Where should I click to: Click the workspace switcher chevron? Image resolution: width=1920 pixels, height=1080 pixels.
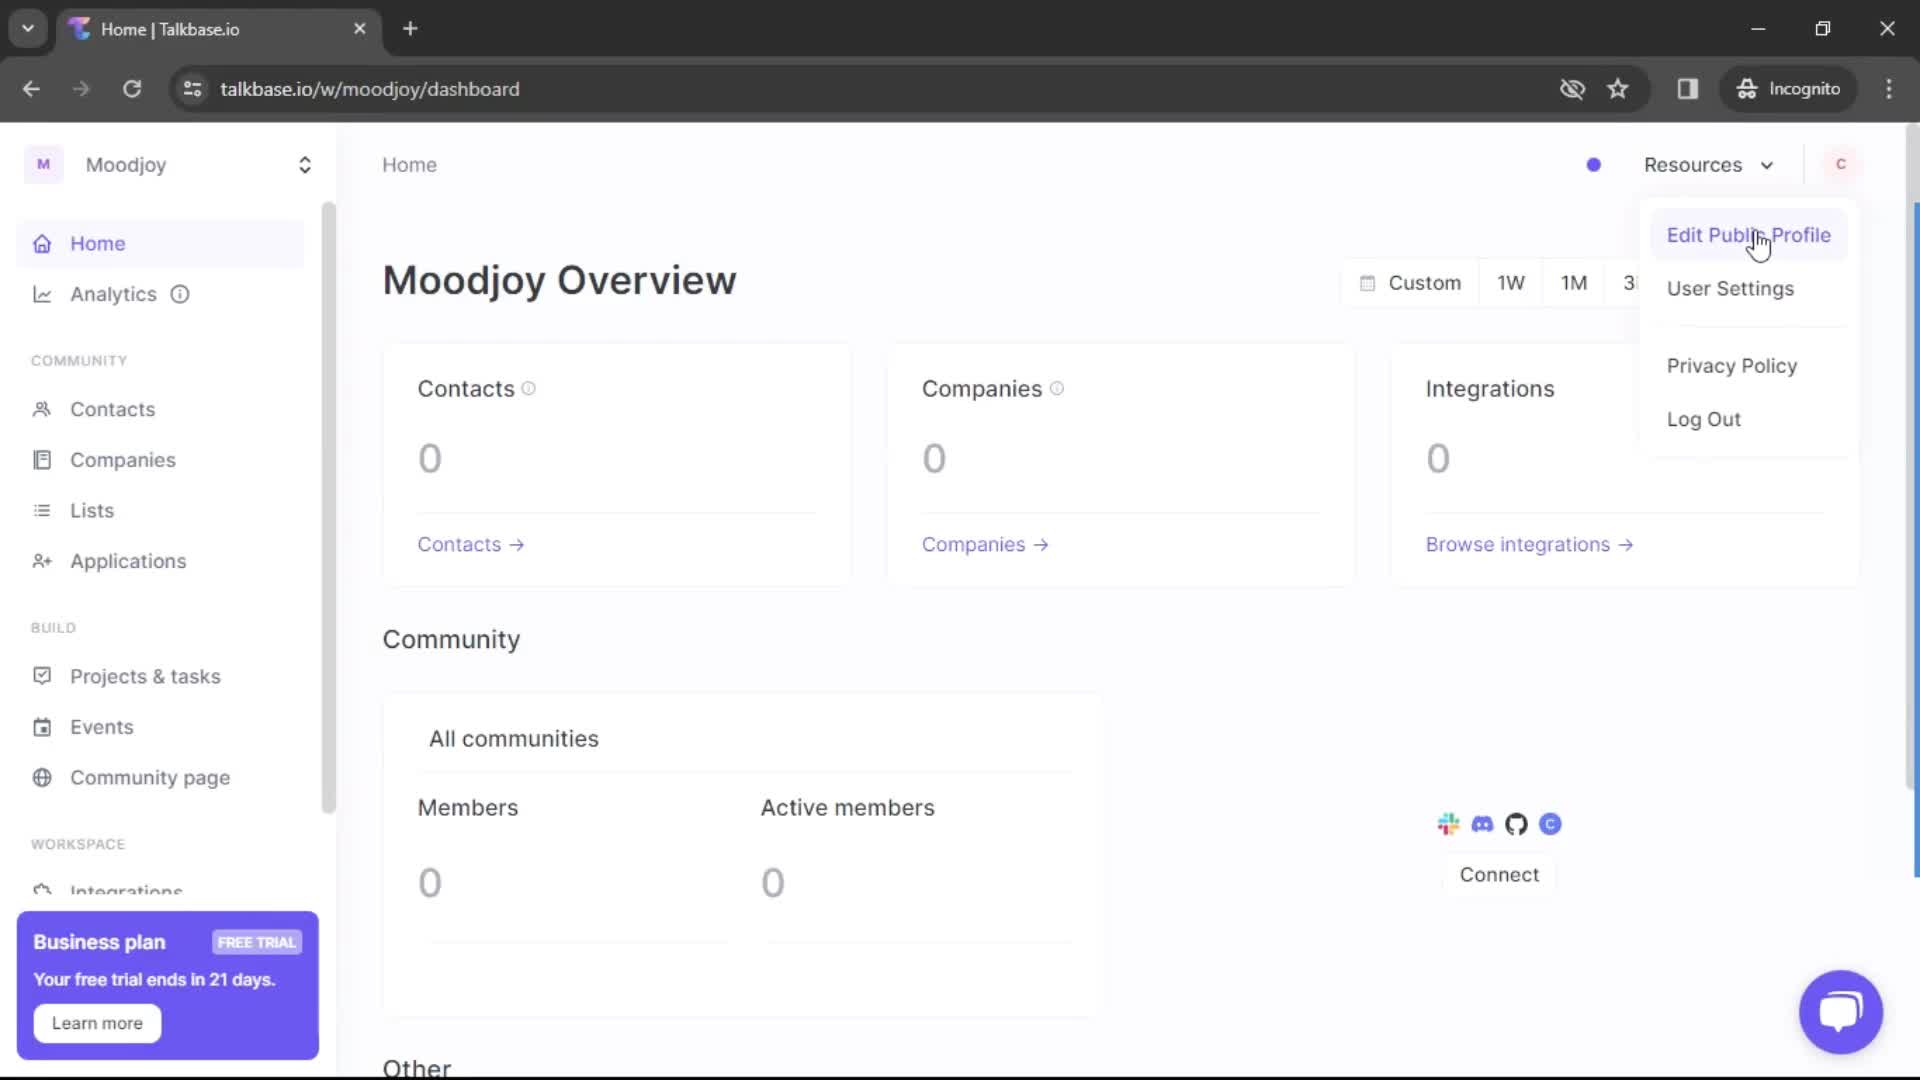click(305, 164)
